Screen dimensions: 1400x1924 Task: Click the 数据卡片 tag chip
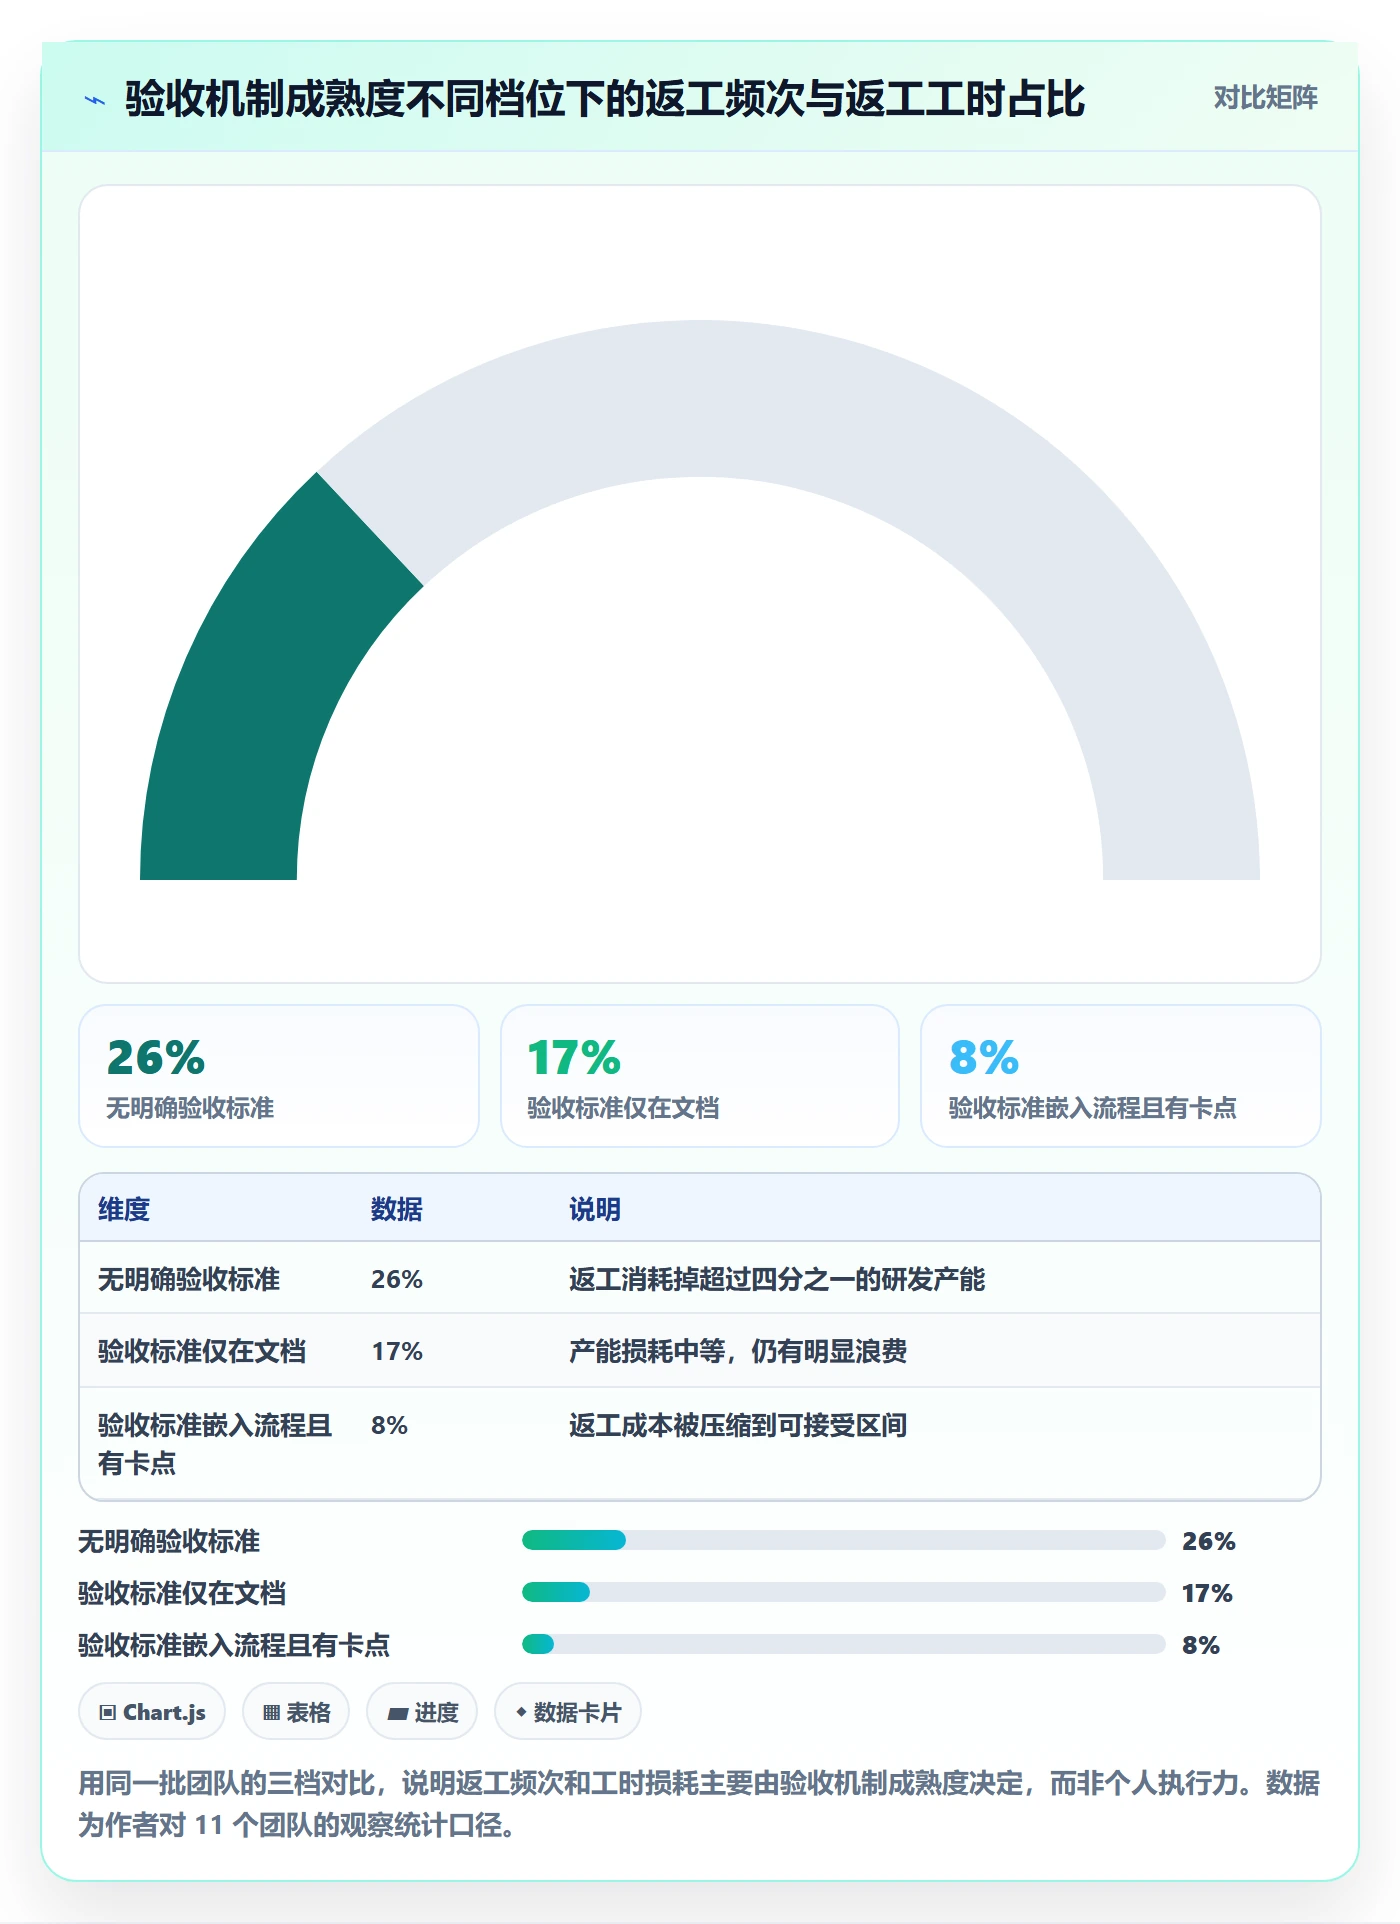coord(568,1712)
